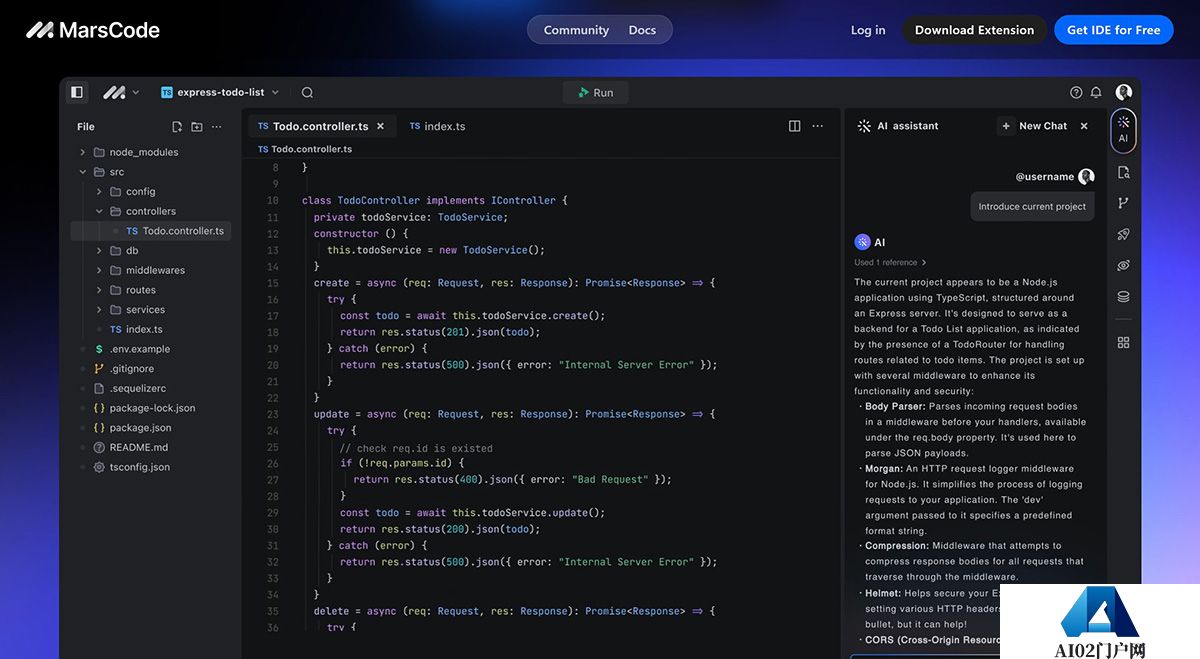Open the Docs menu item
Viewport: 1200px width, 659px height.
(x=642, y=30)
